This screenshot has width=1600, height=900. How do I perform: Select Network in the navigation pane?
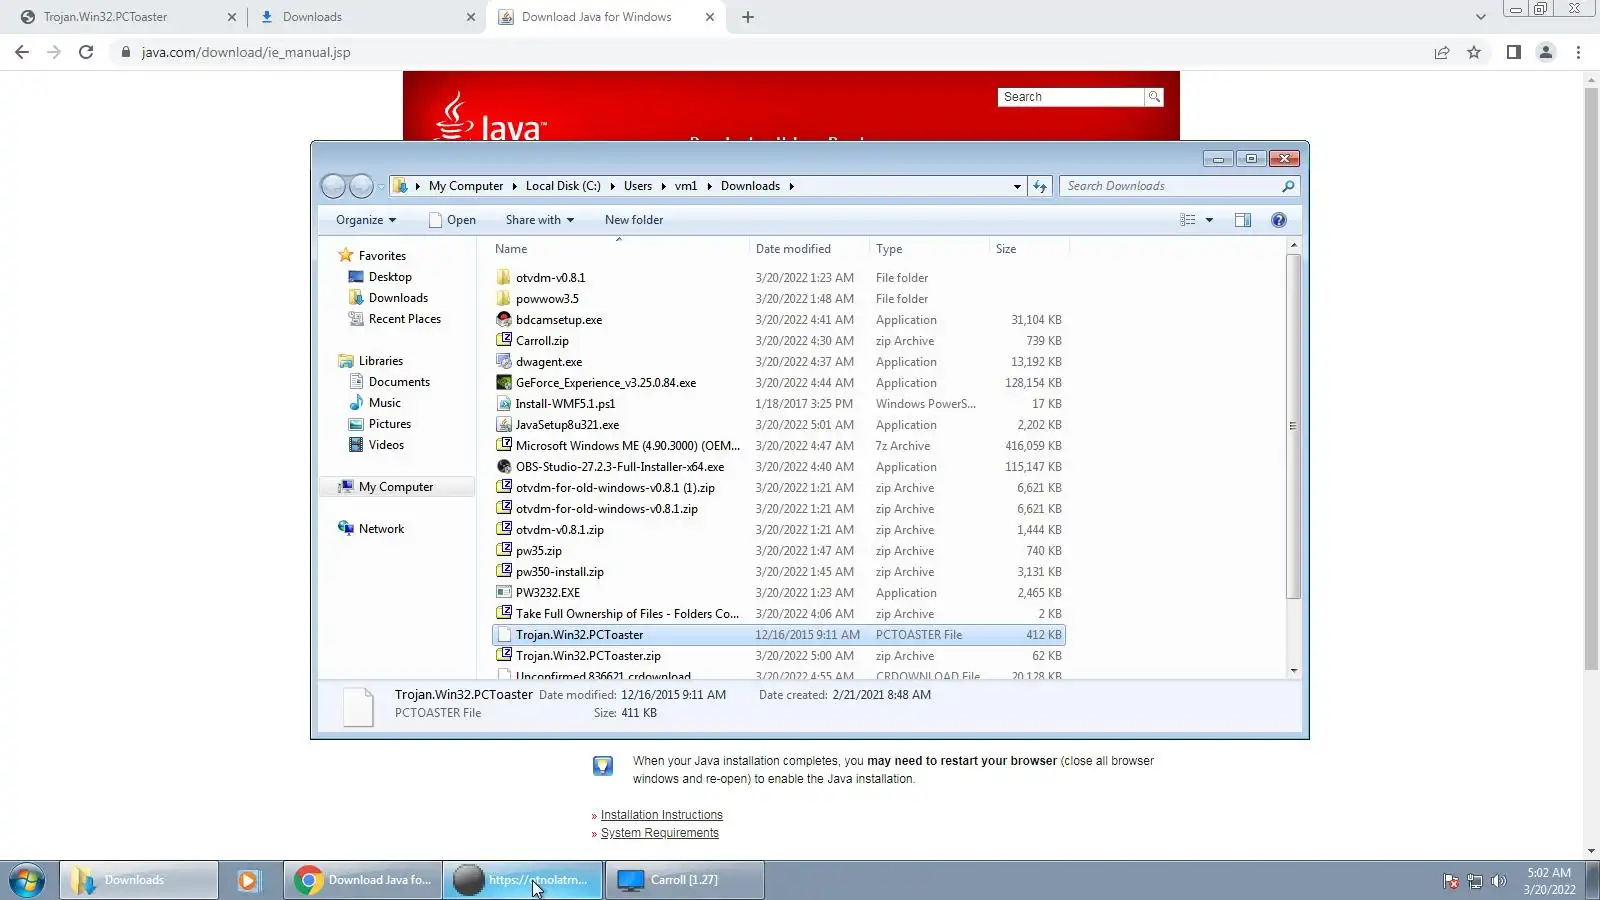(x=381, y=529)
